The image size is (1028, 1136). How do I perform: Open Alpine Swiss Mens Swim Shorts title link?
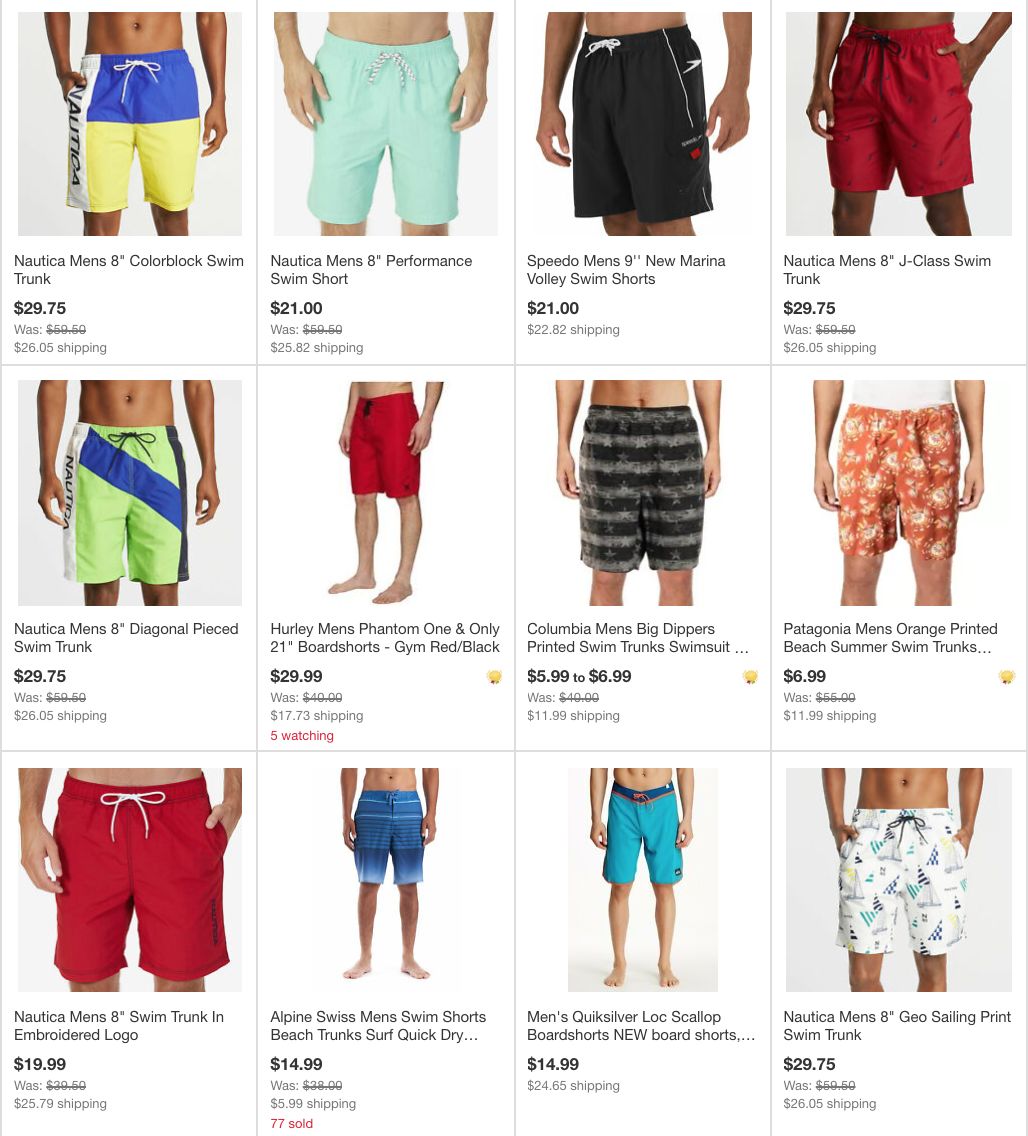pos(378,1026)
